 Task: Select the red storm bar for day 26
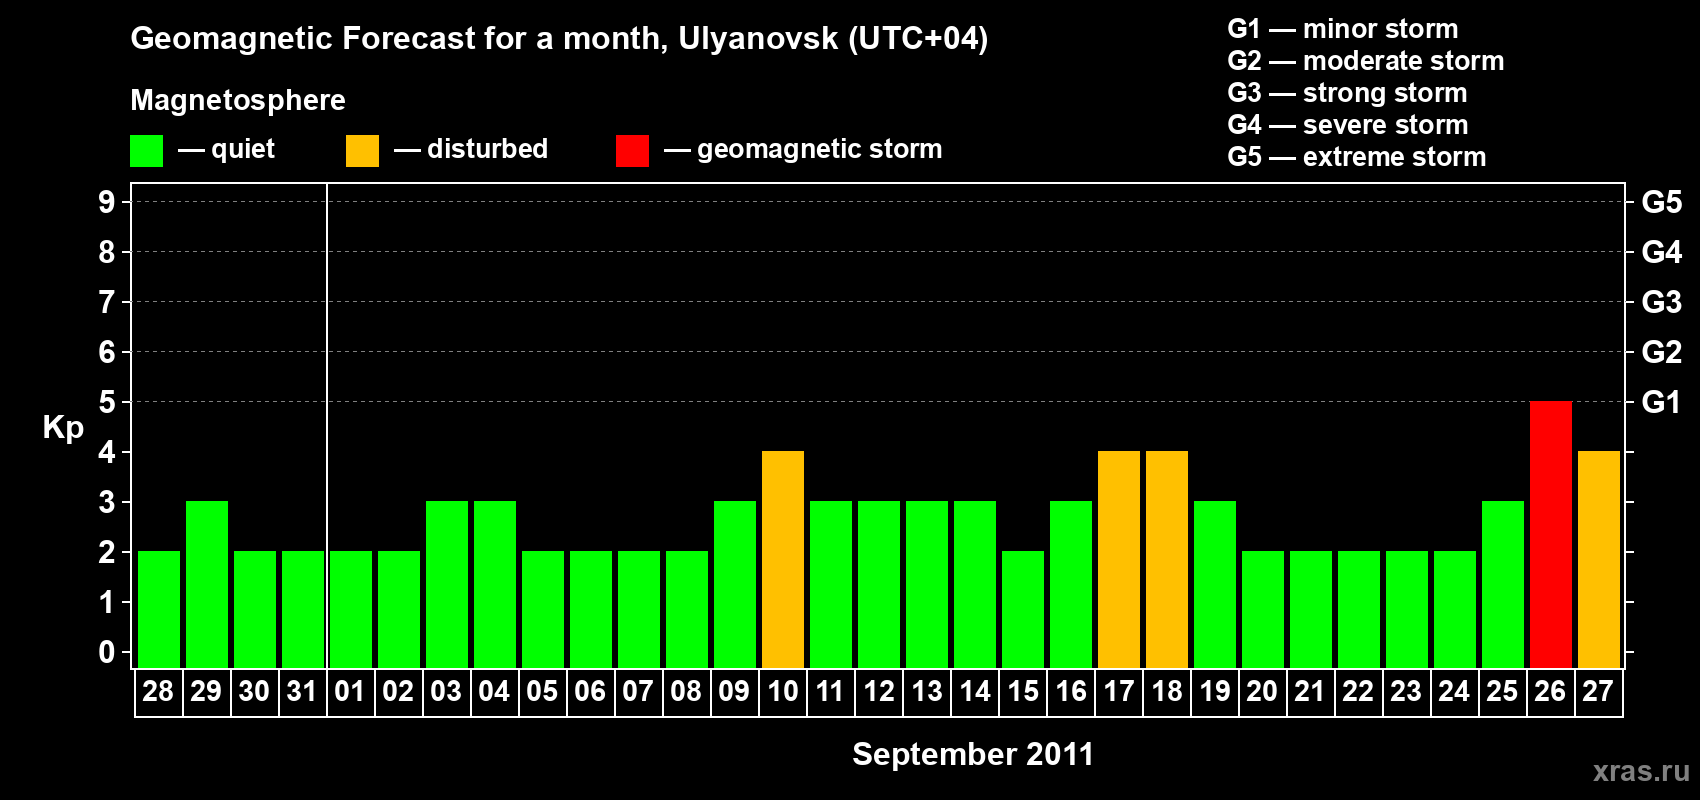coord(1550,534)
